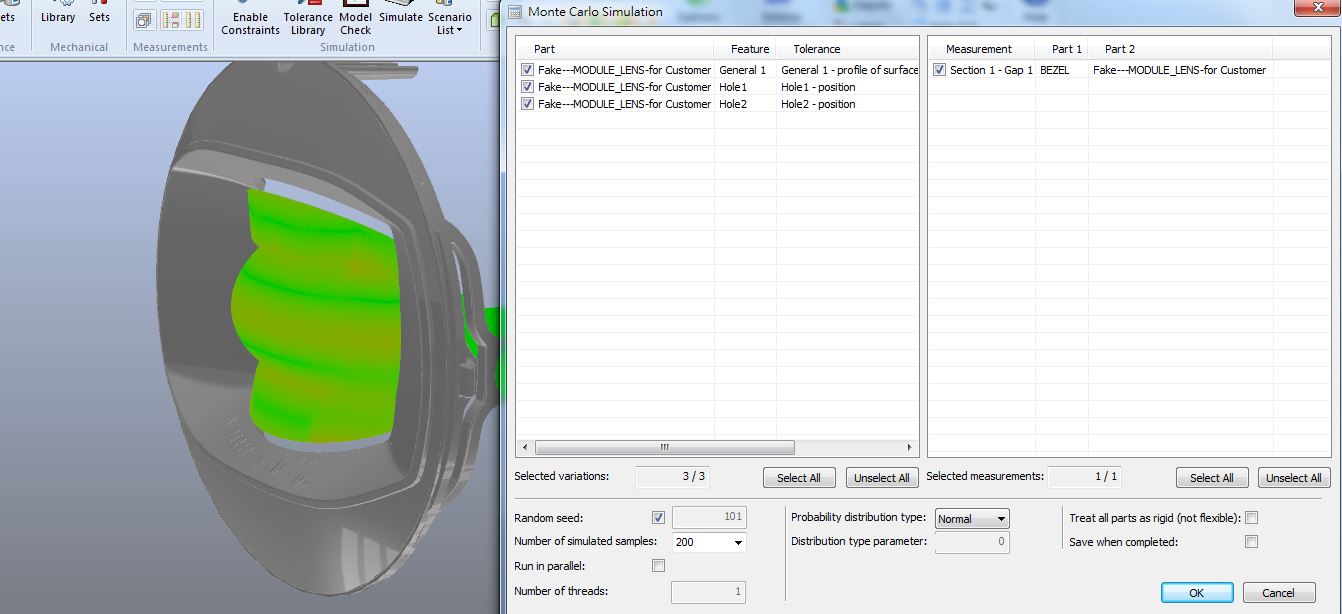
Task: Click the Part 2 column header
Action: click(1180, 49)
